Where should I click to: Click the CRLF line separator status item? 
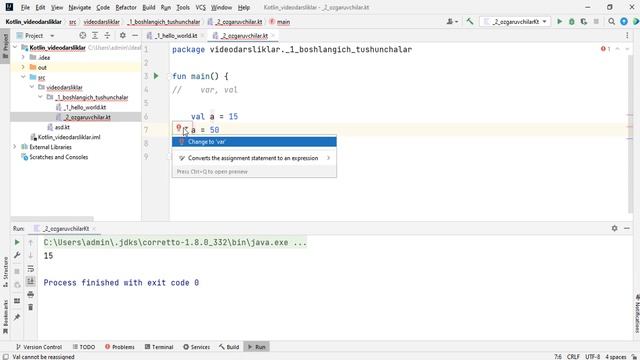coord(573,356)
